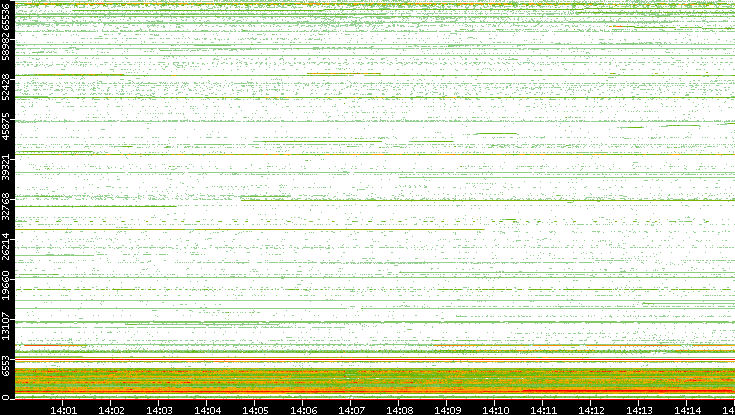Click the 14:03 tick label

click(x=159, y=410)
